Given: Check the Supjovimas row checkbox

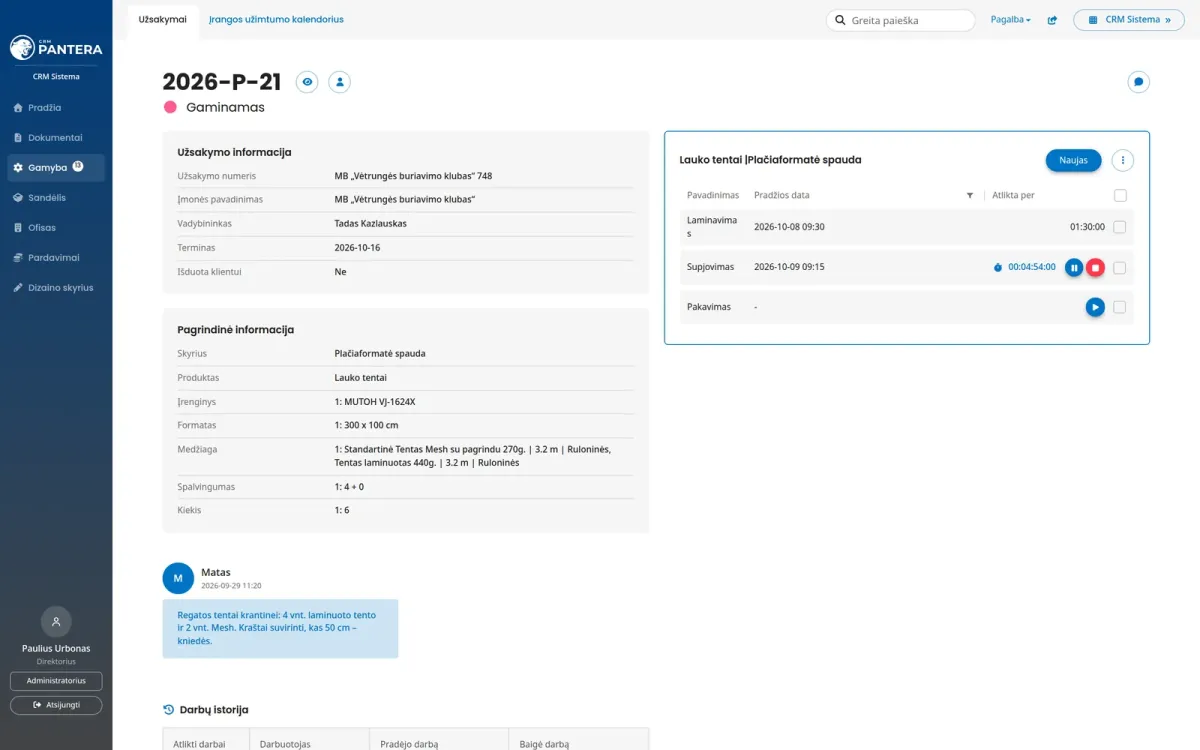Looking at the screenshot, I should 1120,267.
